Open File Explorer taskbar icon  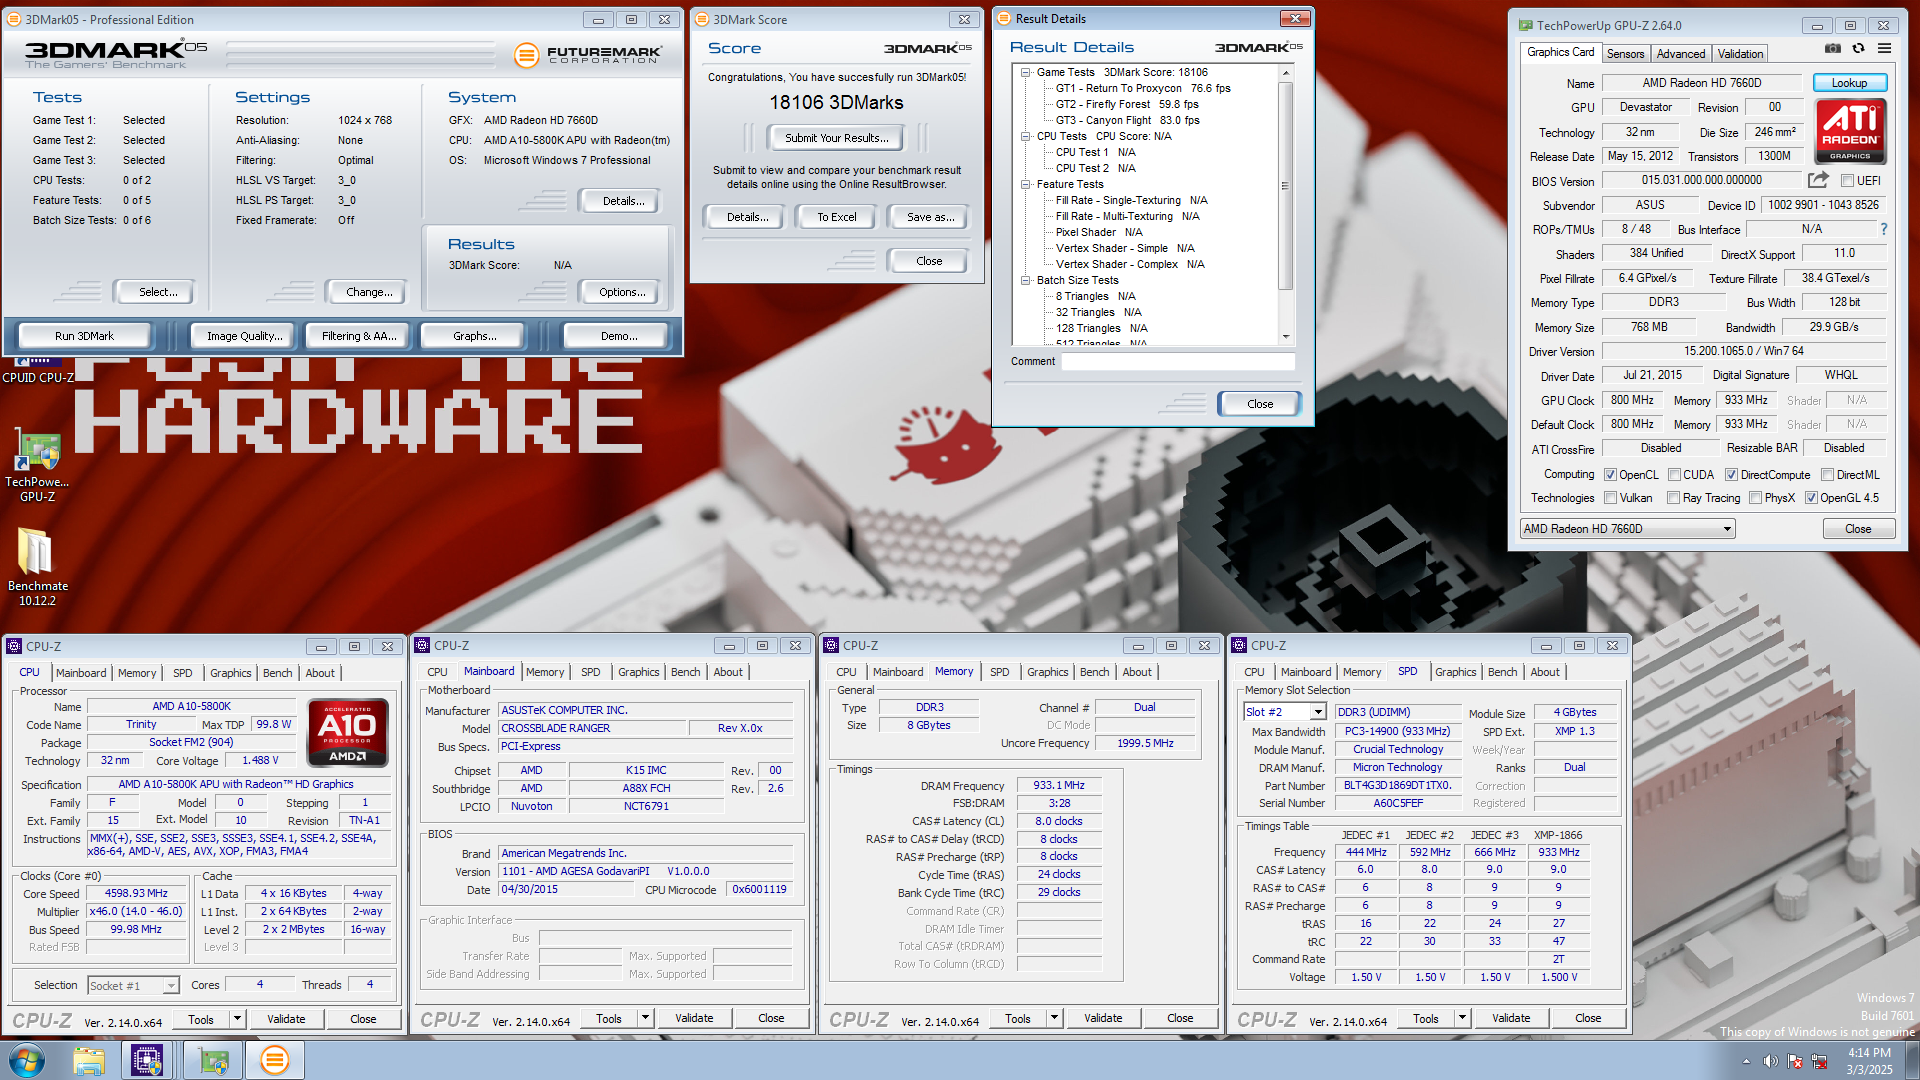89,1060
